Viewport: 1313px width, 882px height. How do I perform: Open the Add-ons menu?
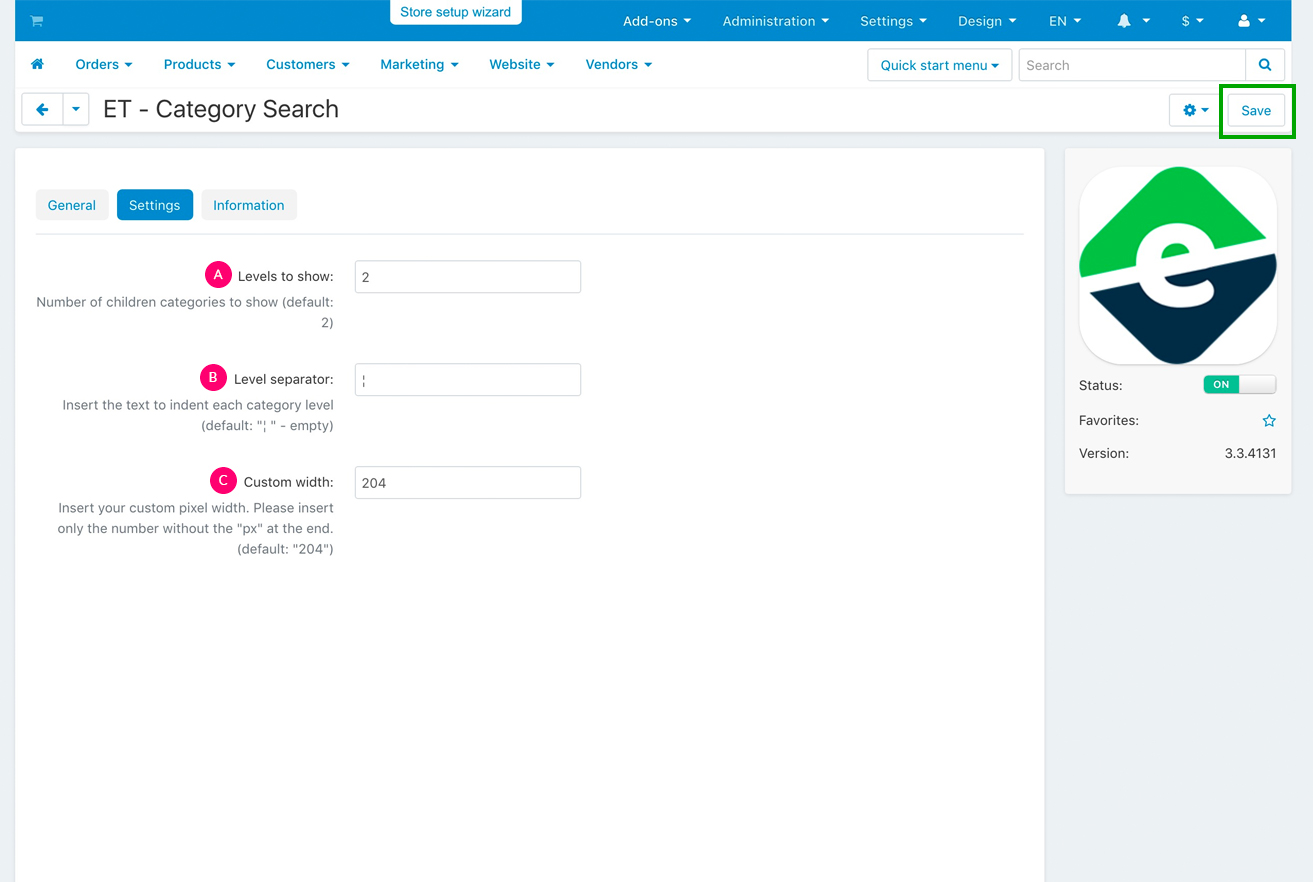(656, 21)
